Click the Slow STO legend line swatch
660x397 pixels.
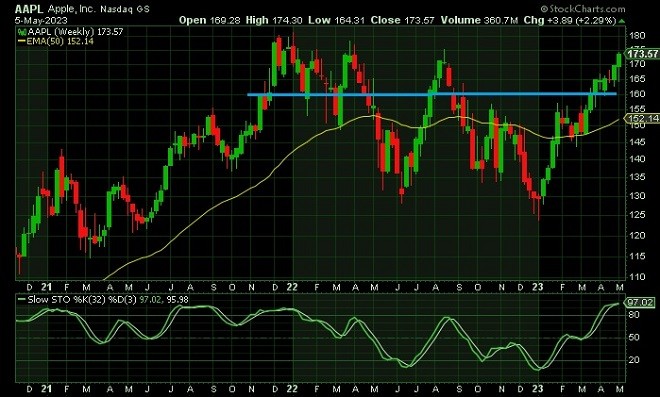22,300
